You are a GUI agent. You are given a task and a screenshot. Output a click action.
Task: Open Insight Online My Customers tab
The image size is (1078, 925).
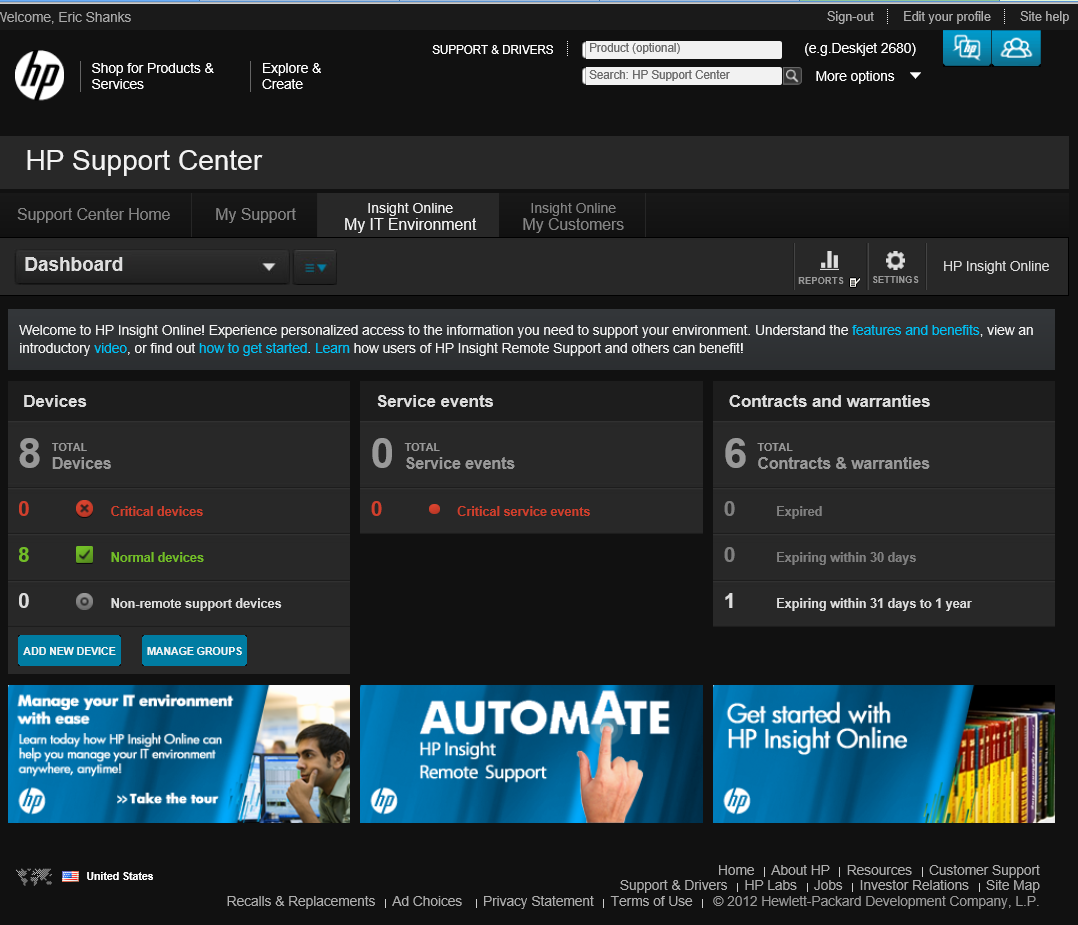click(573, 216)
